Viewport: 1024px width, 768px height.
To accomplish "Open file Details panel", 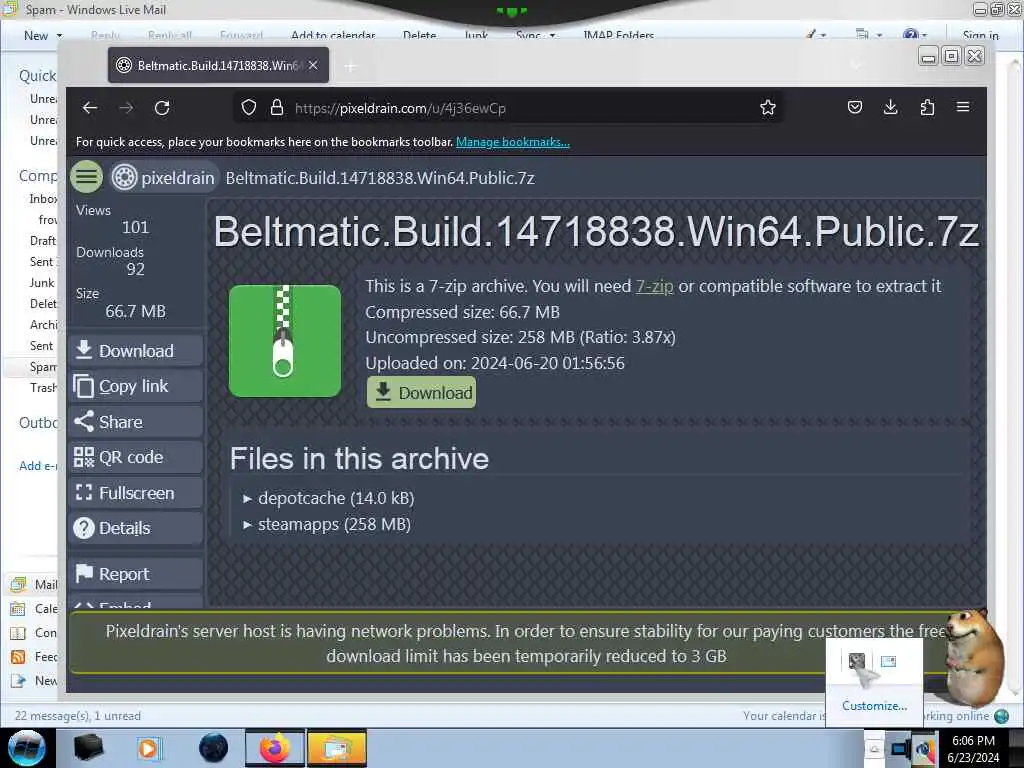I will [135, 528].
